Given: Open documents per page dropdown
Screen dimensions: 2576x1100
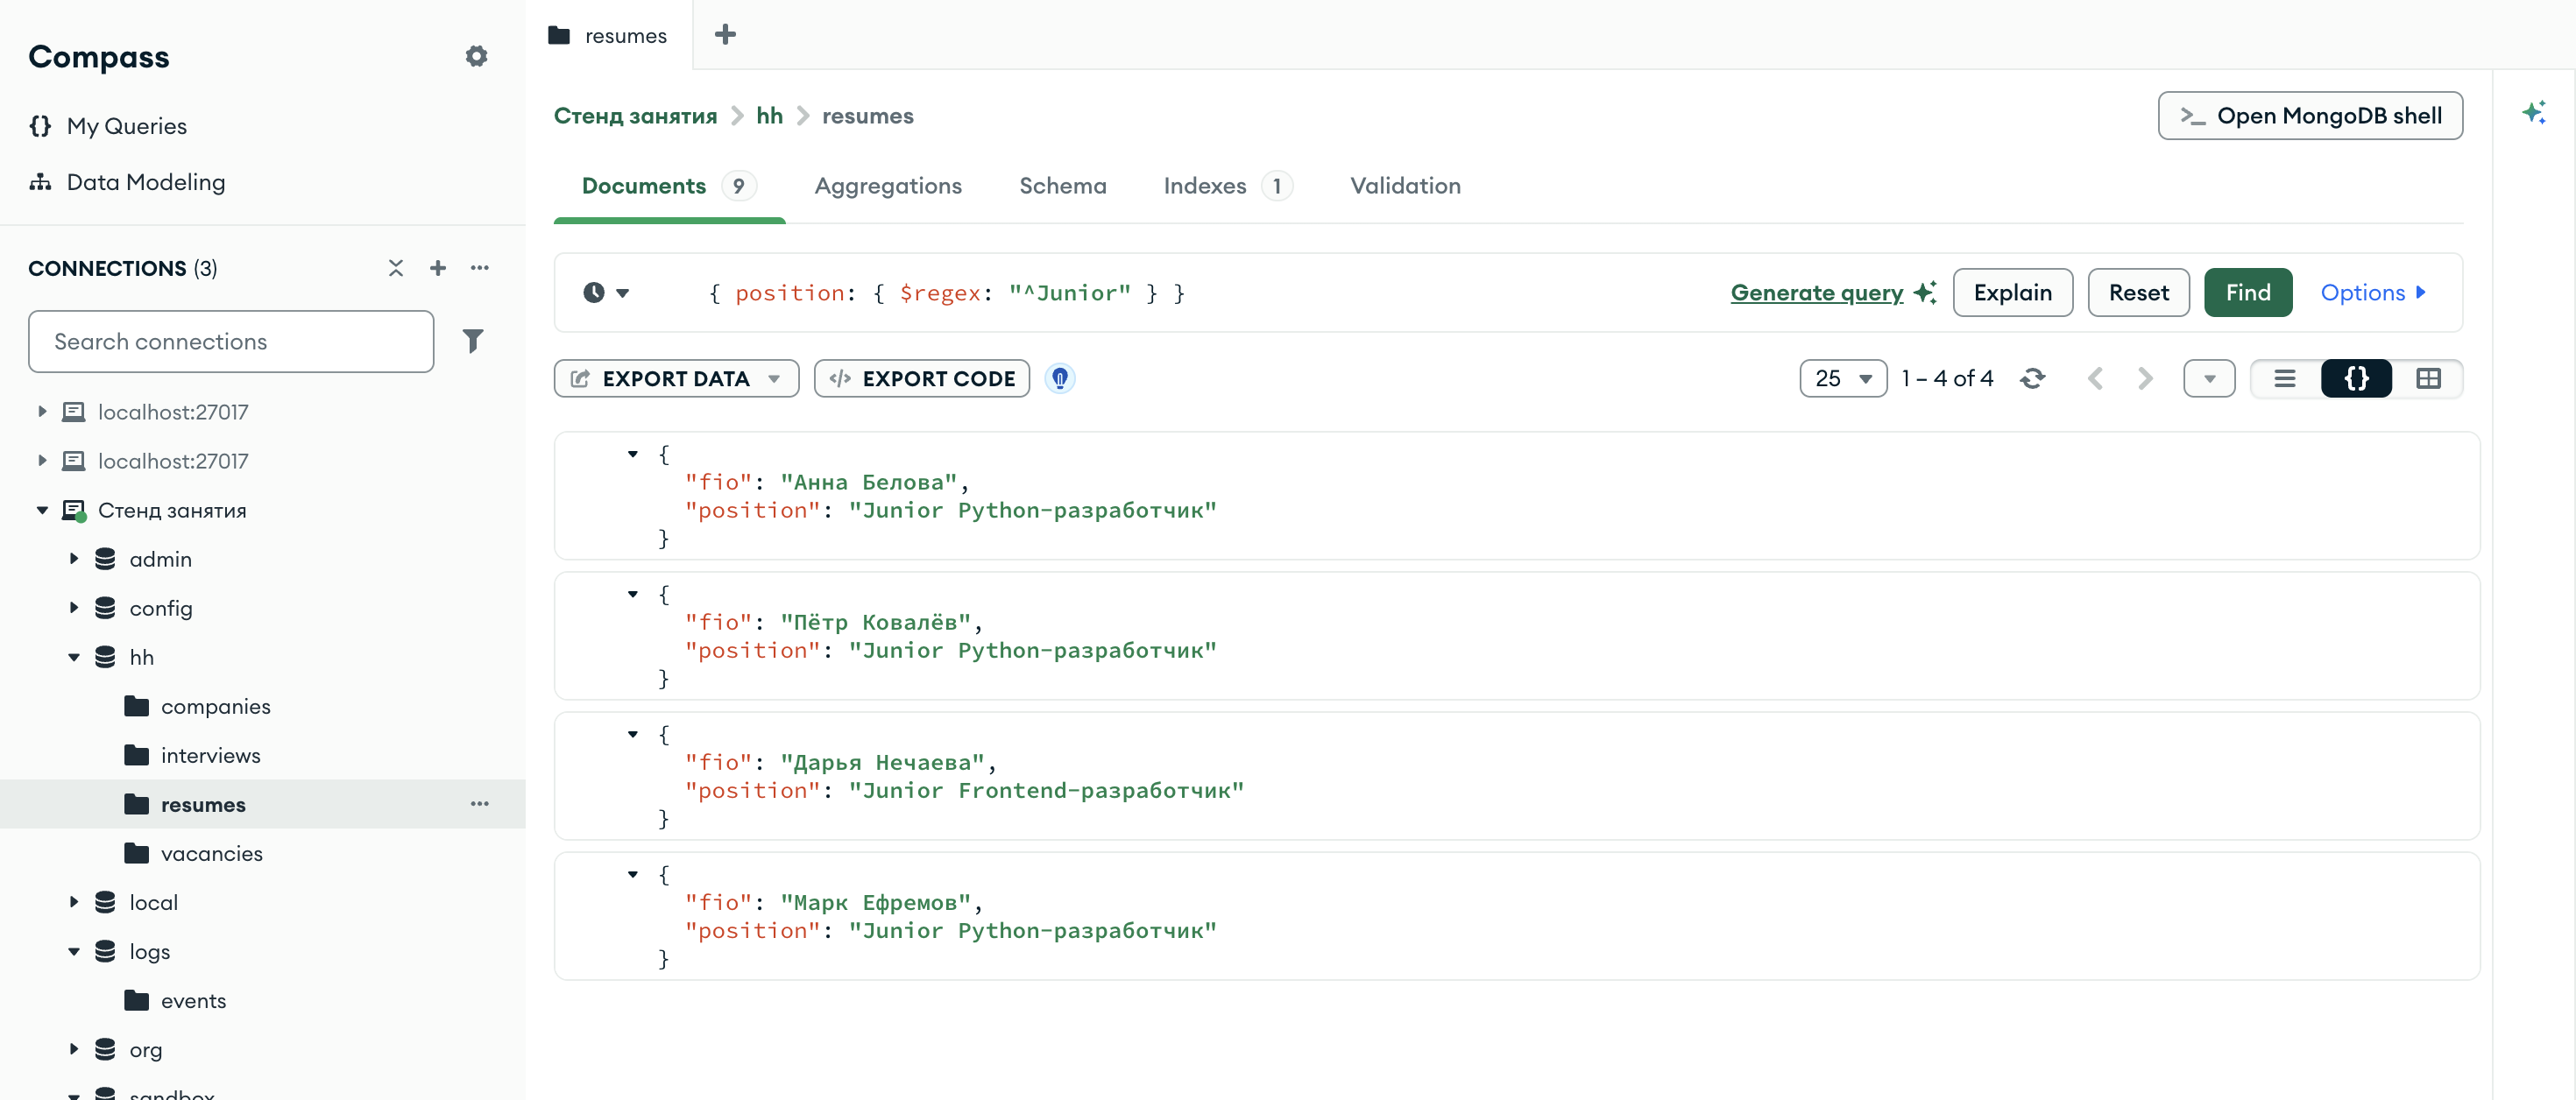Looking at the screenshot, I should click(x=1843, y=378).
